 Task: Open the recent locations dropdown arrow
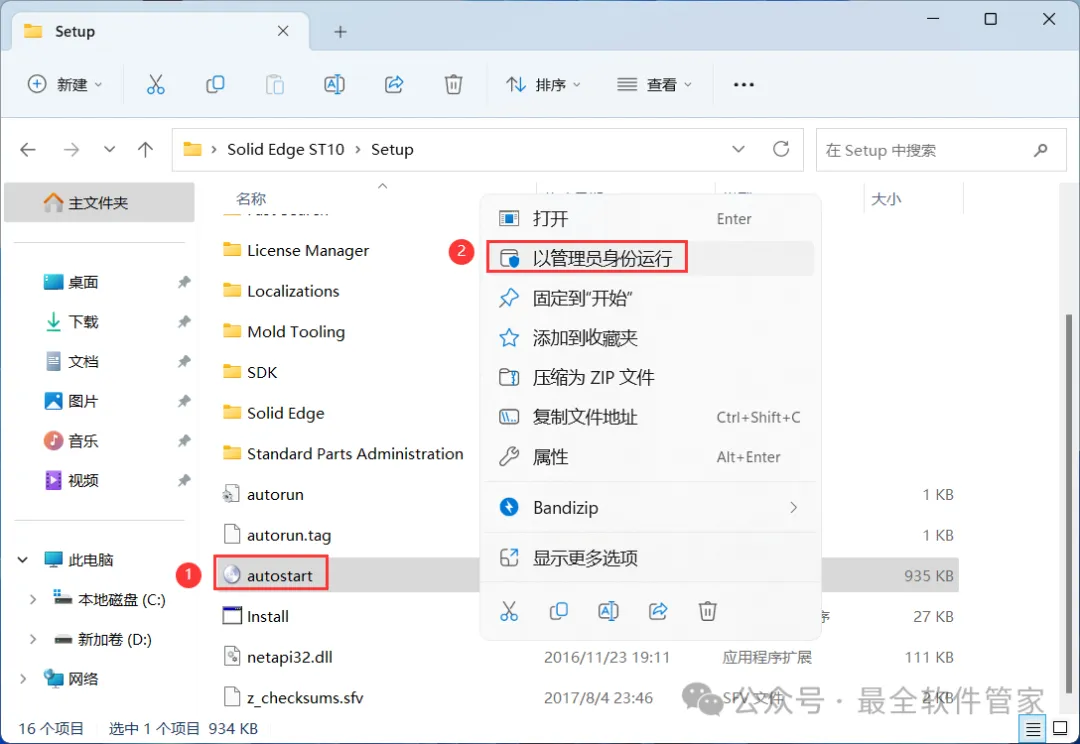(x=110, y=149)
